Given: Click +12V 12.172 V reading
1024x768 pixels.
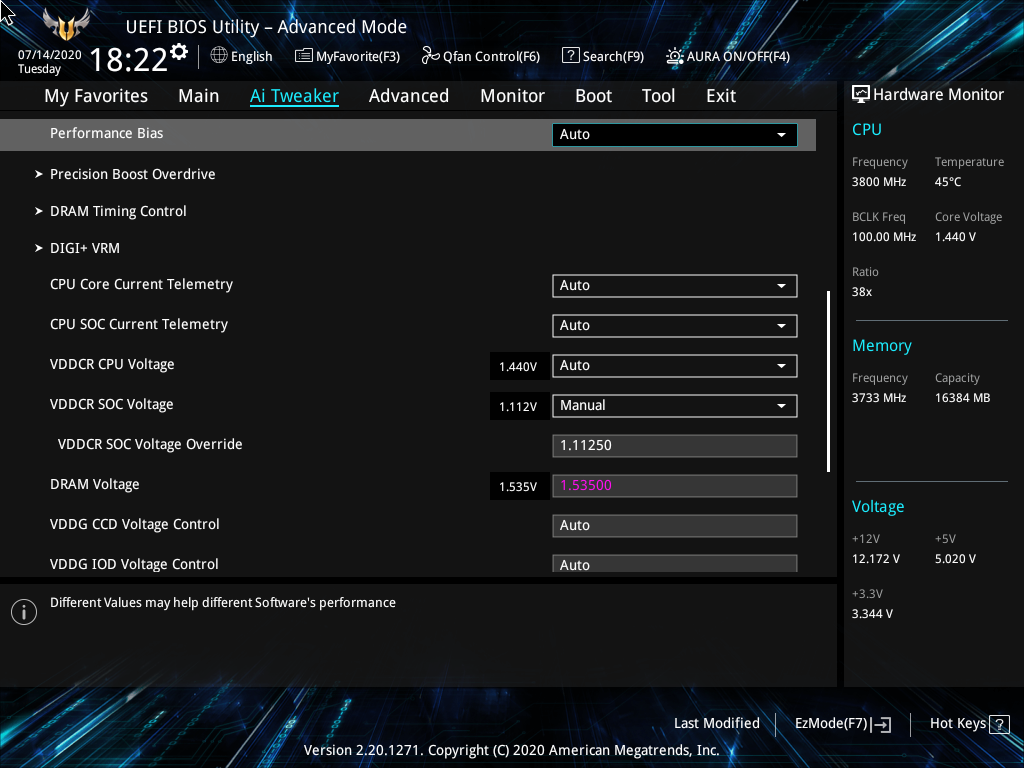Looking at the screenshot, I should [x=876, y=559].
